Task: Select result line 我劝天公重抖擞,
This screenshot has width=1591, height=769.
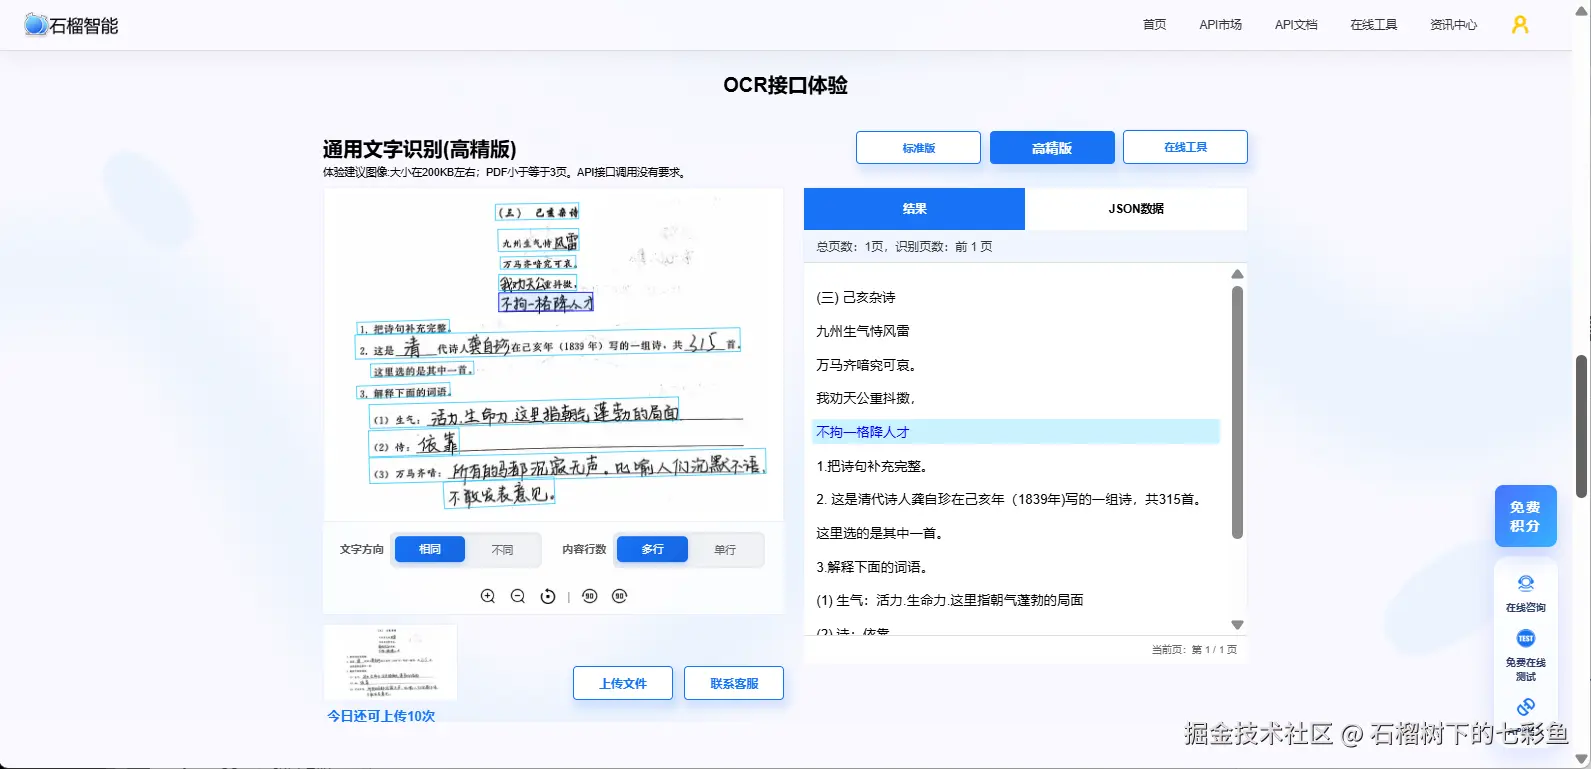Action: (1016, 398)
